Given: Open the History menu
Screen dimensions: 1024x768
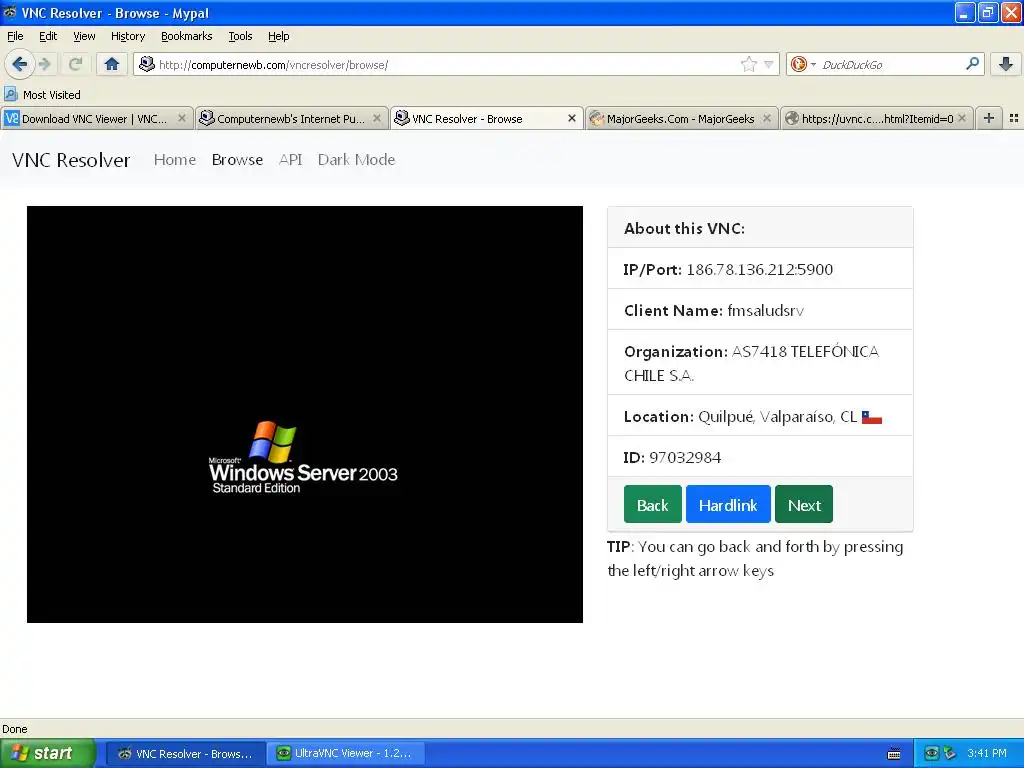Looking at the screenshot, I should pos(127,36).
